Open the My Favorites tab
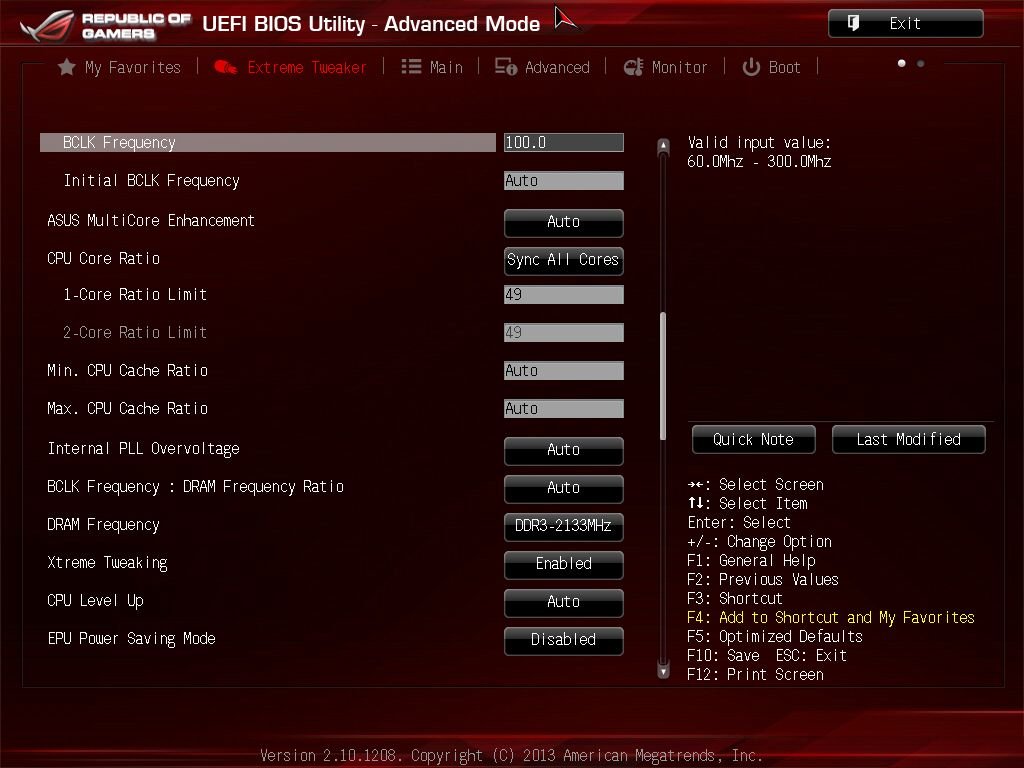The height and width of the screenshot is (768, 1024). tap(120, 67)
